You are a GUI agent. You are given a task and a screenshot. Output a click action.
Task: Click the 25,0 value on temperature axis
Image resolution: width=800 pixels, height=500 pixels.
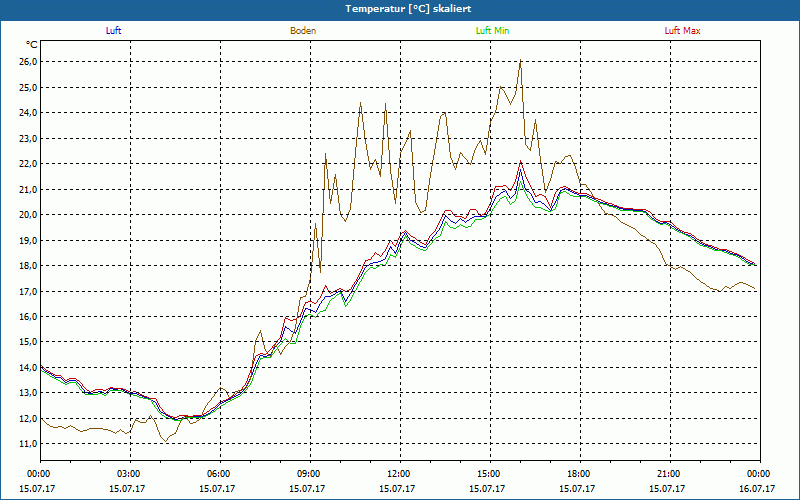click(28, 87)
